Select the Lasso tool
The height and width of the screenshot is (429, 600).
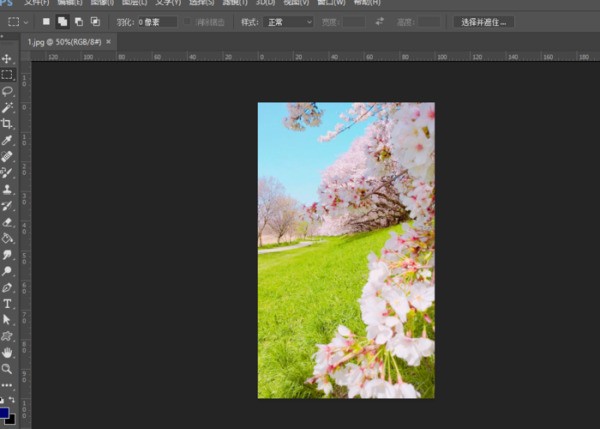(7, 91)
